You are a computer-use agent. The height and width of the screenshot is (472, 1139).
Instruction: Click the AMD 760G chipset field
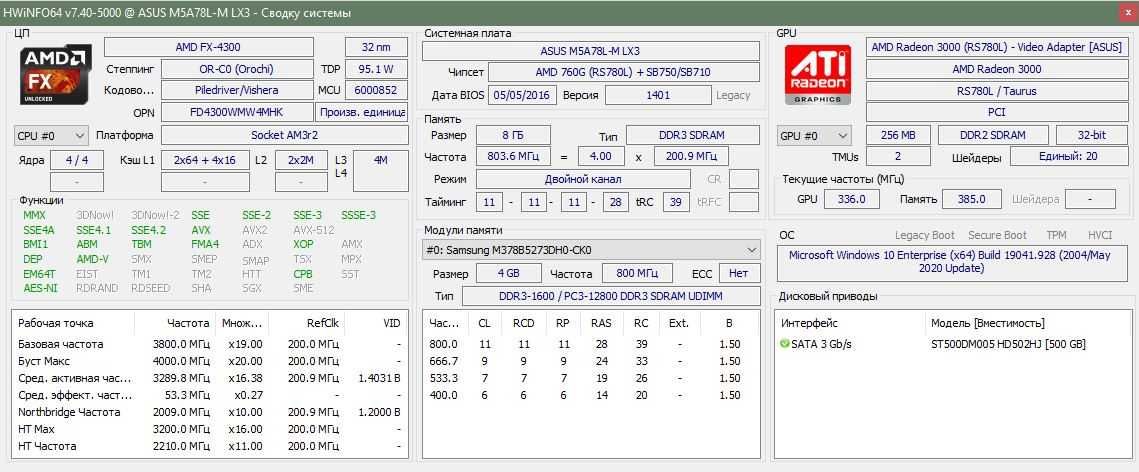623,73
